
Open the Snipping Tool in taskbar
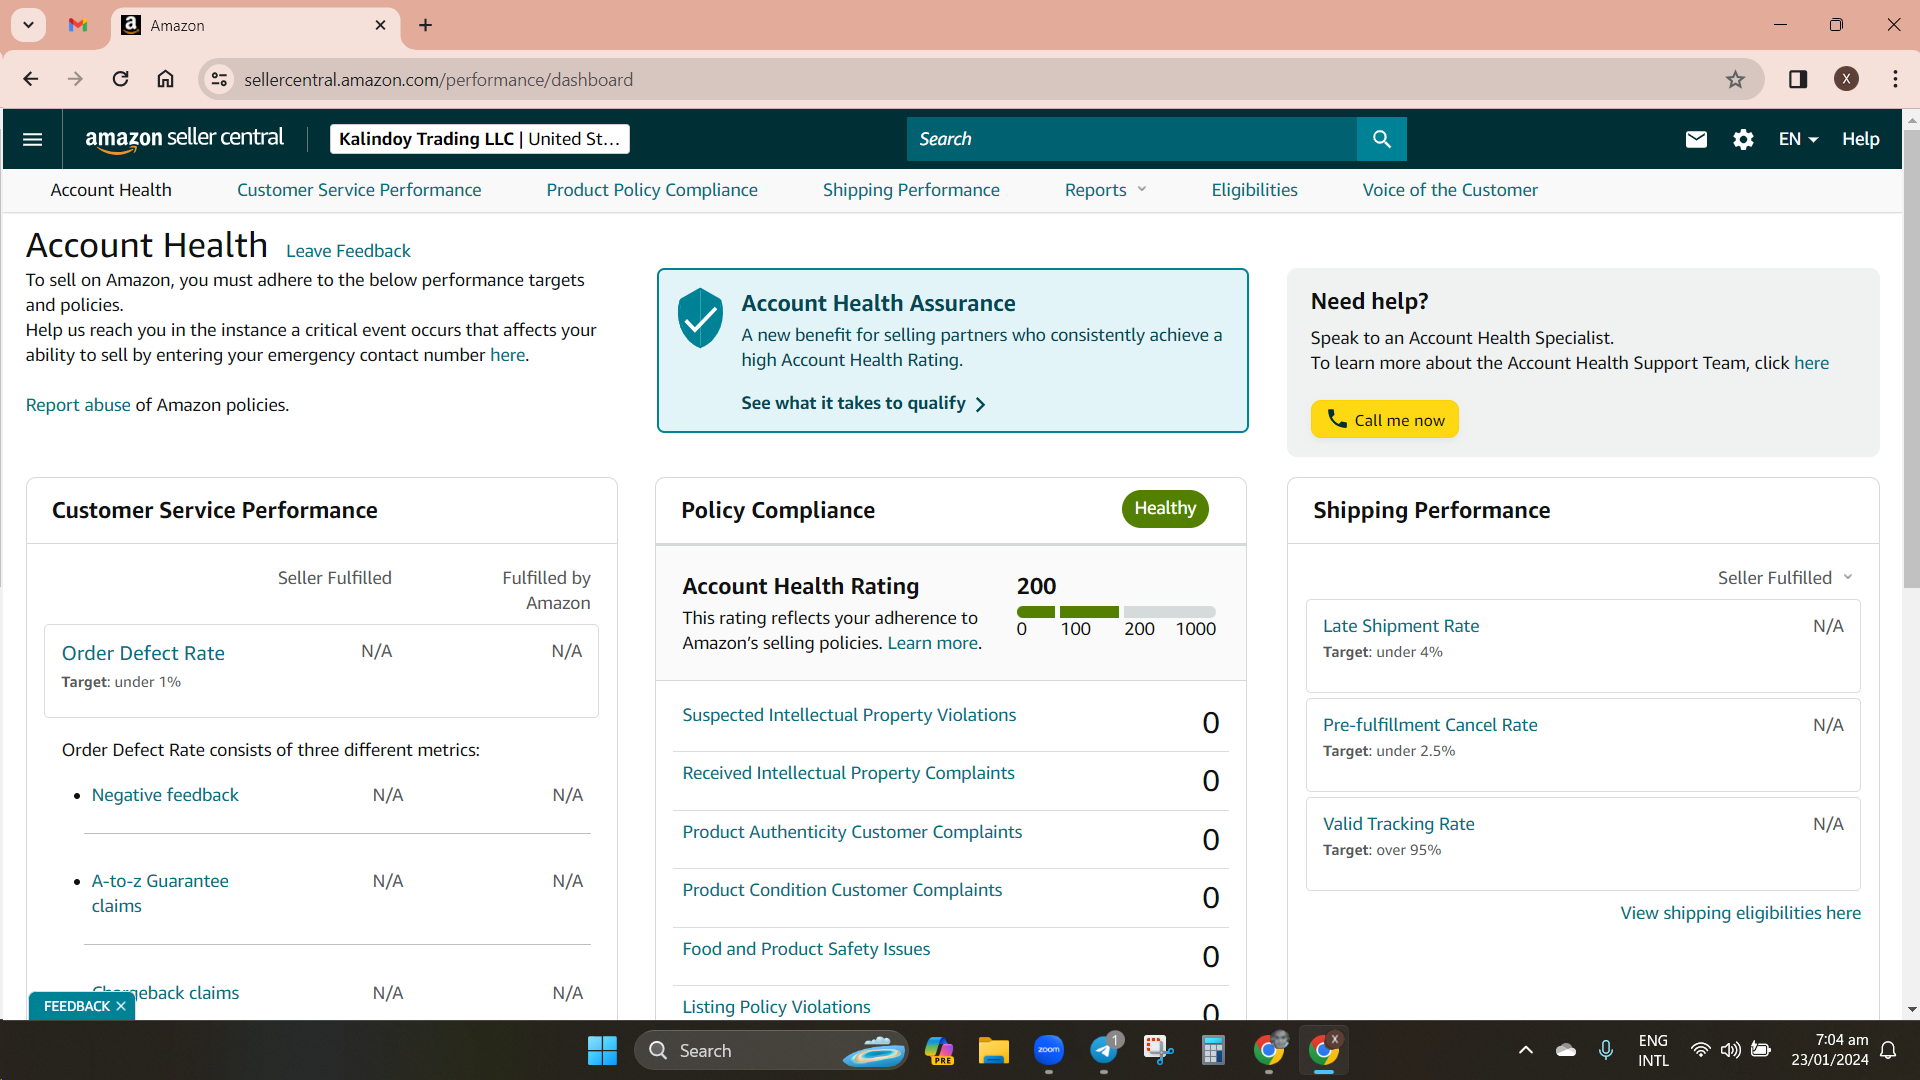[x=1158, y=1050]
